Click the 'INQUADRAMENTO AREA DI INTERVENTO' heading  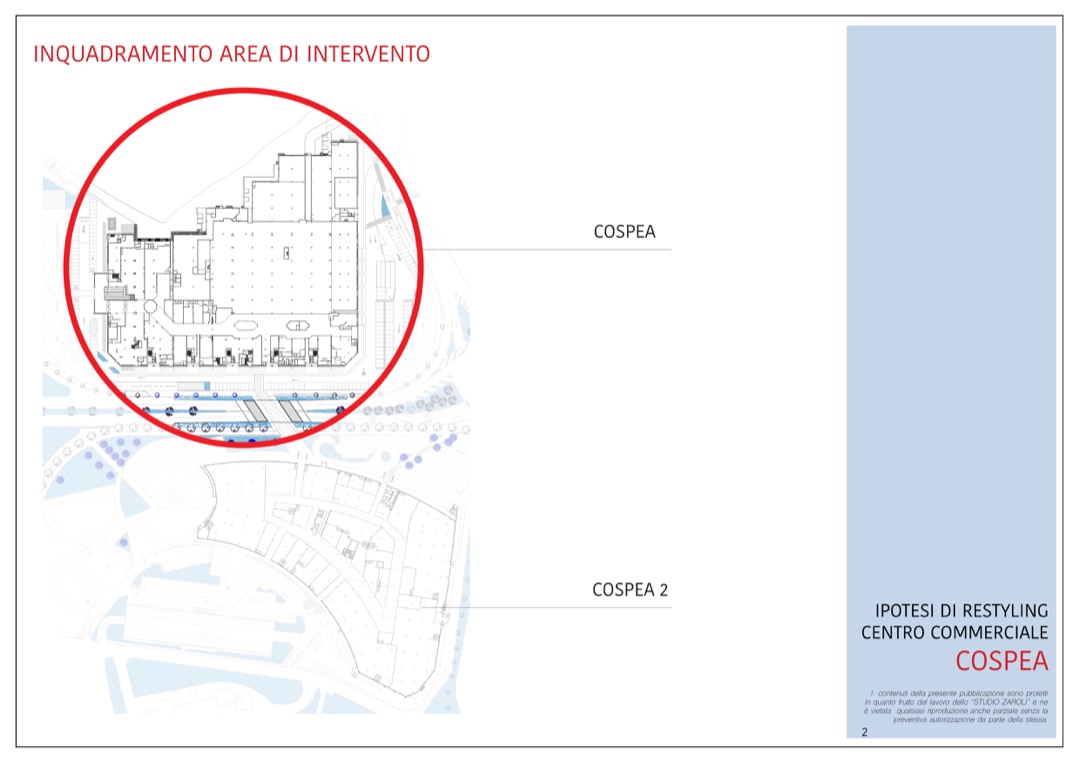tap(232, 54)
